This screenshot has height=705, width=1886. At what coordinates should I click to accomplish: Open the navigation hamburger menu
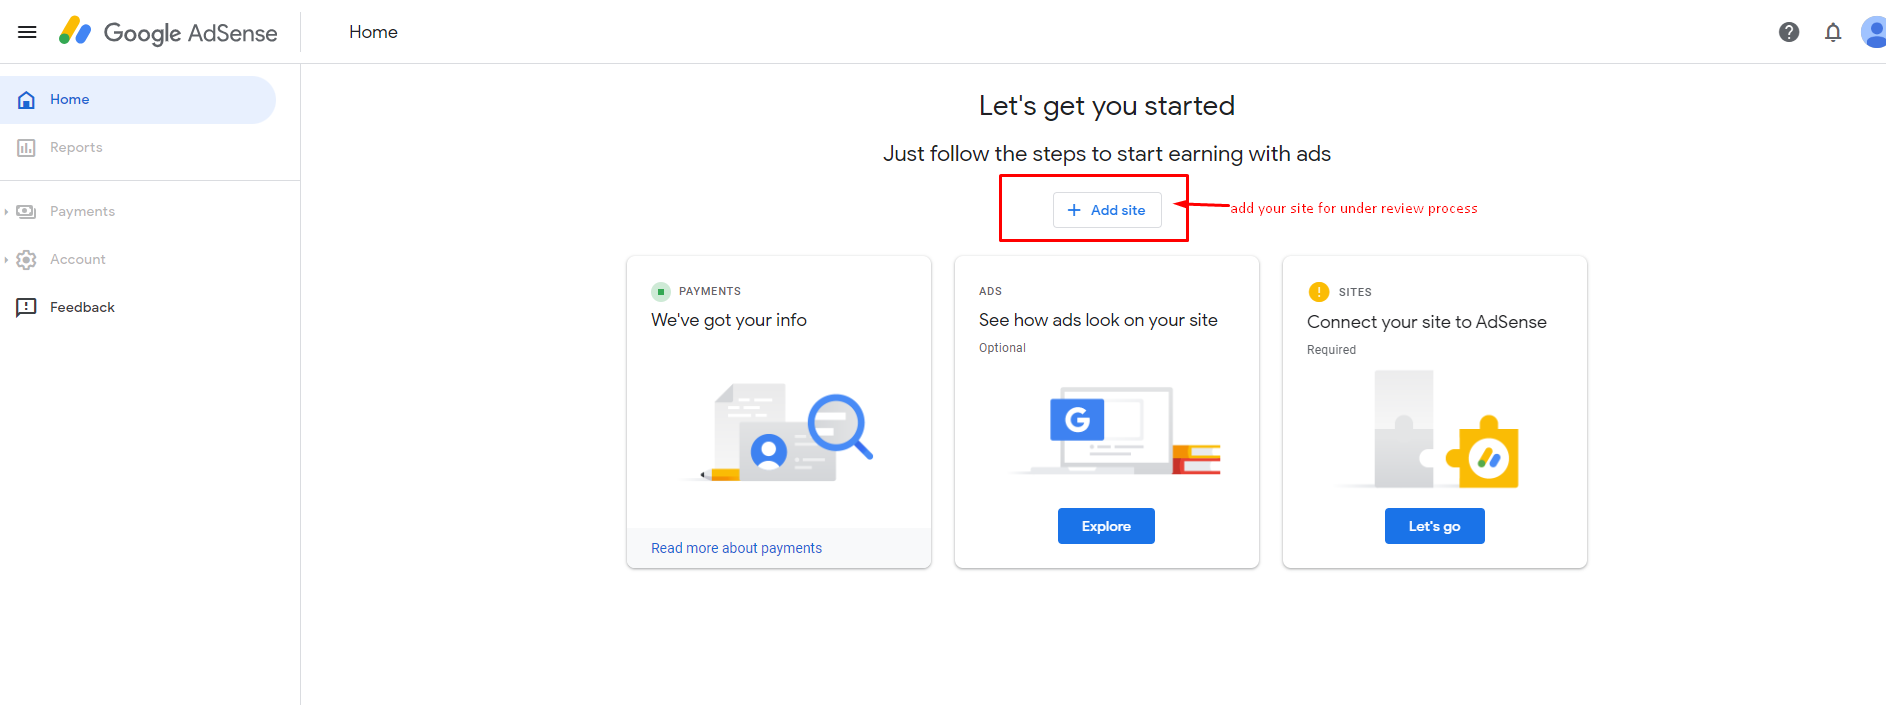(x=27, y=31)
